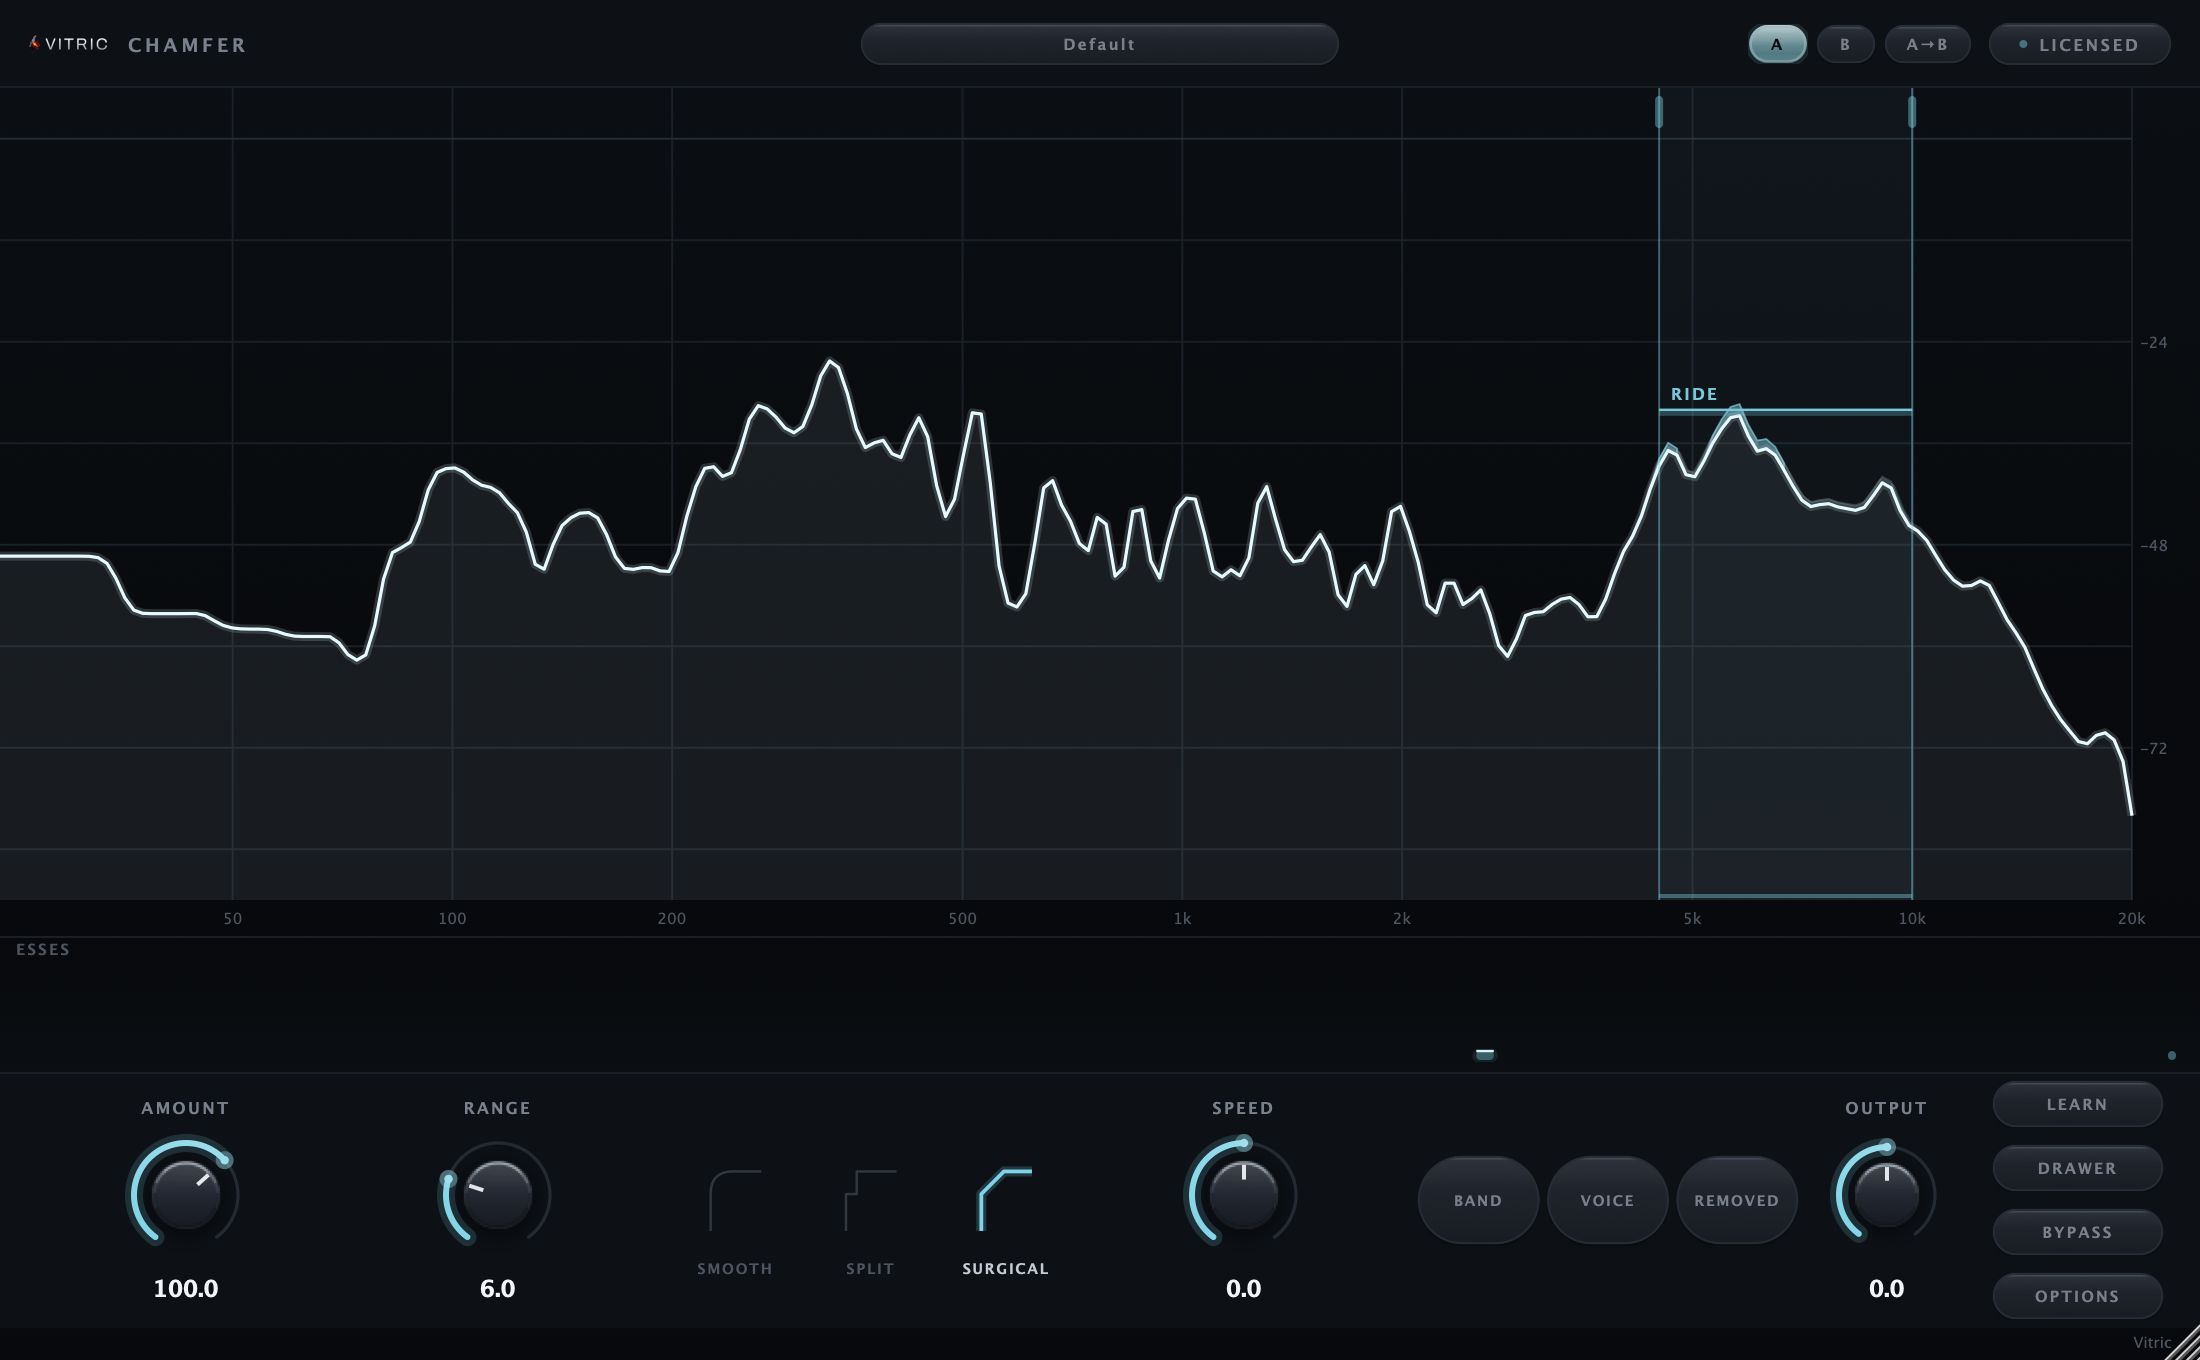Click the window resize grip icon

2184,1344
